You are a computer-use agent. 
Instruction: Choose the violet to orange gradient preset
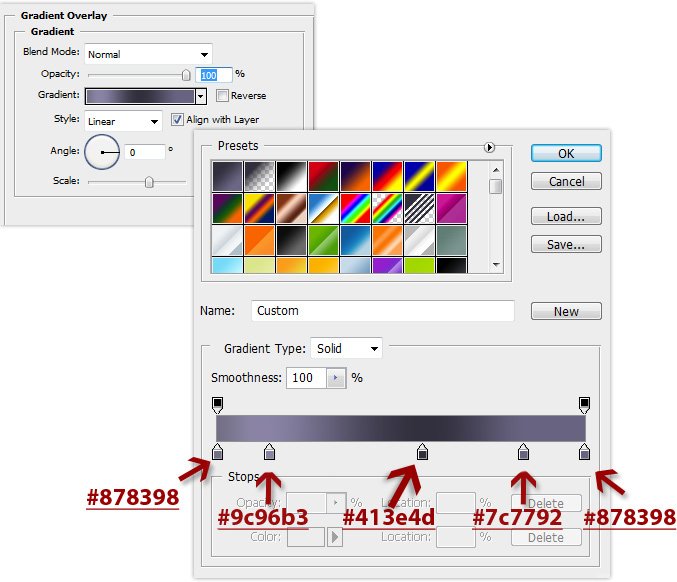[x=355, y=176]
